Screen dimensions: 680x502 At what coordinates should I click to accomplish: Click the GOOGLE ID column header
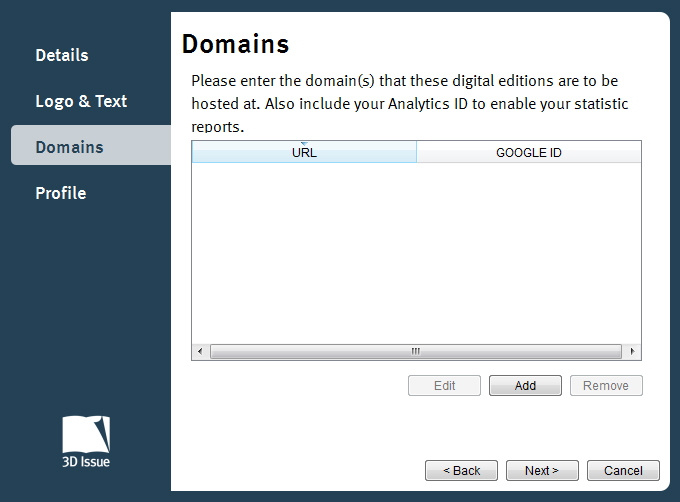(528, 153)
